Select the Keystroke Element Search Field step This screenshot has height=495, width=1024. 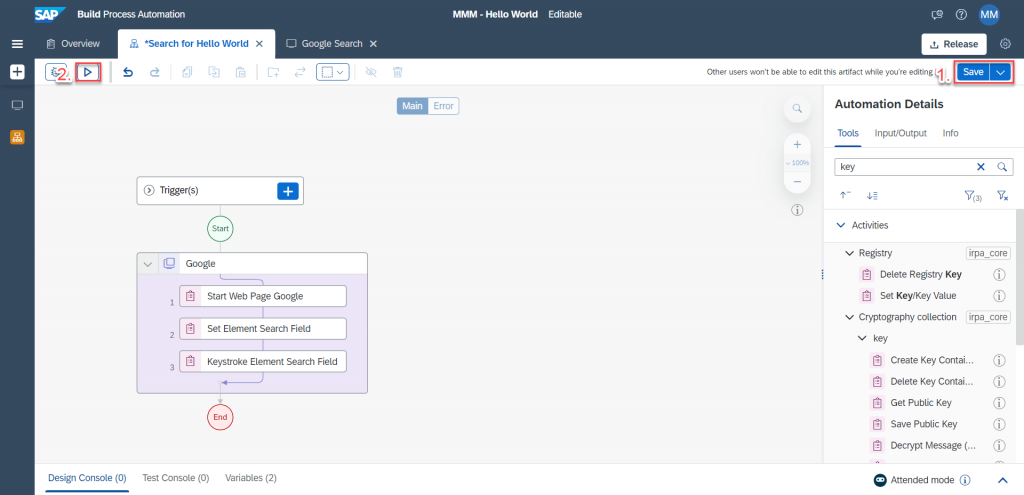point(263,361)
